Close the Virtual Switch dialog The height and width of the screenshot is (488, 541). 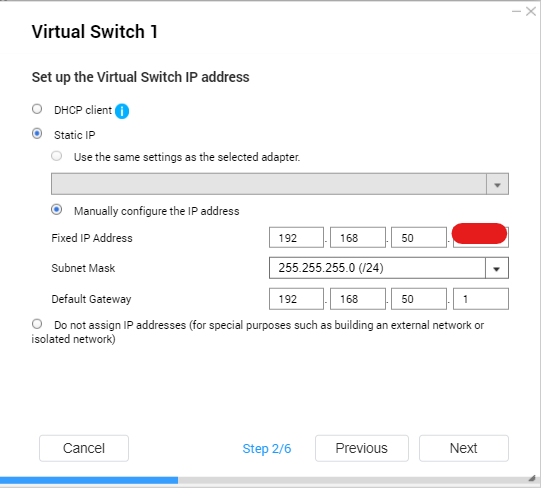(531, 12)
